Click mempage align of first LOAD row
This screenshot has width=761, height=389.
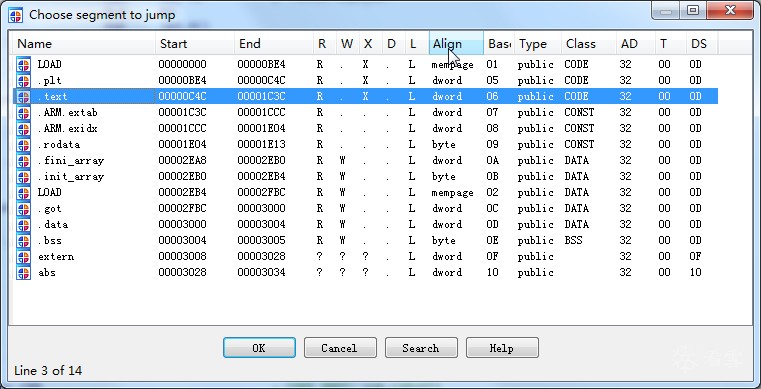[452, 65]
